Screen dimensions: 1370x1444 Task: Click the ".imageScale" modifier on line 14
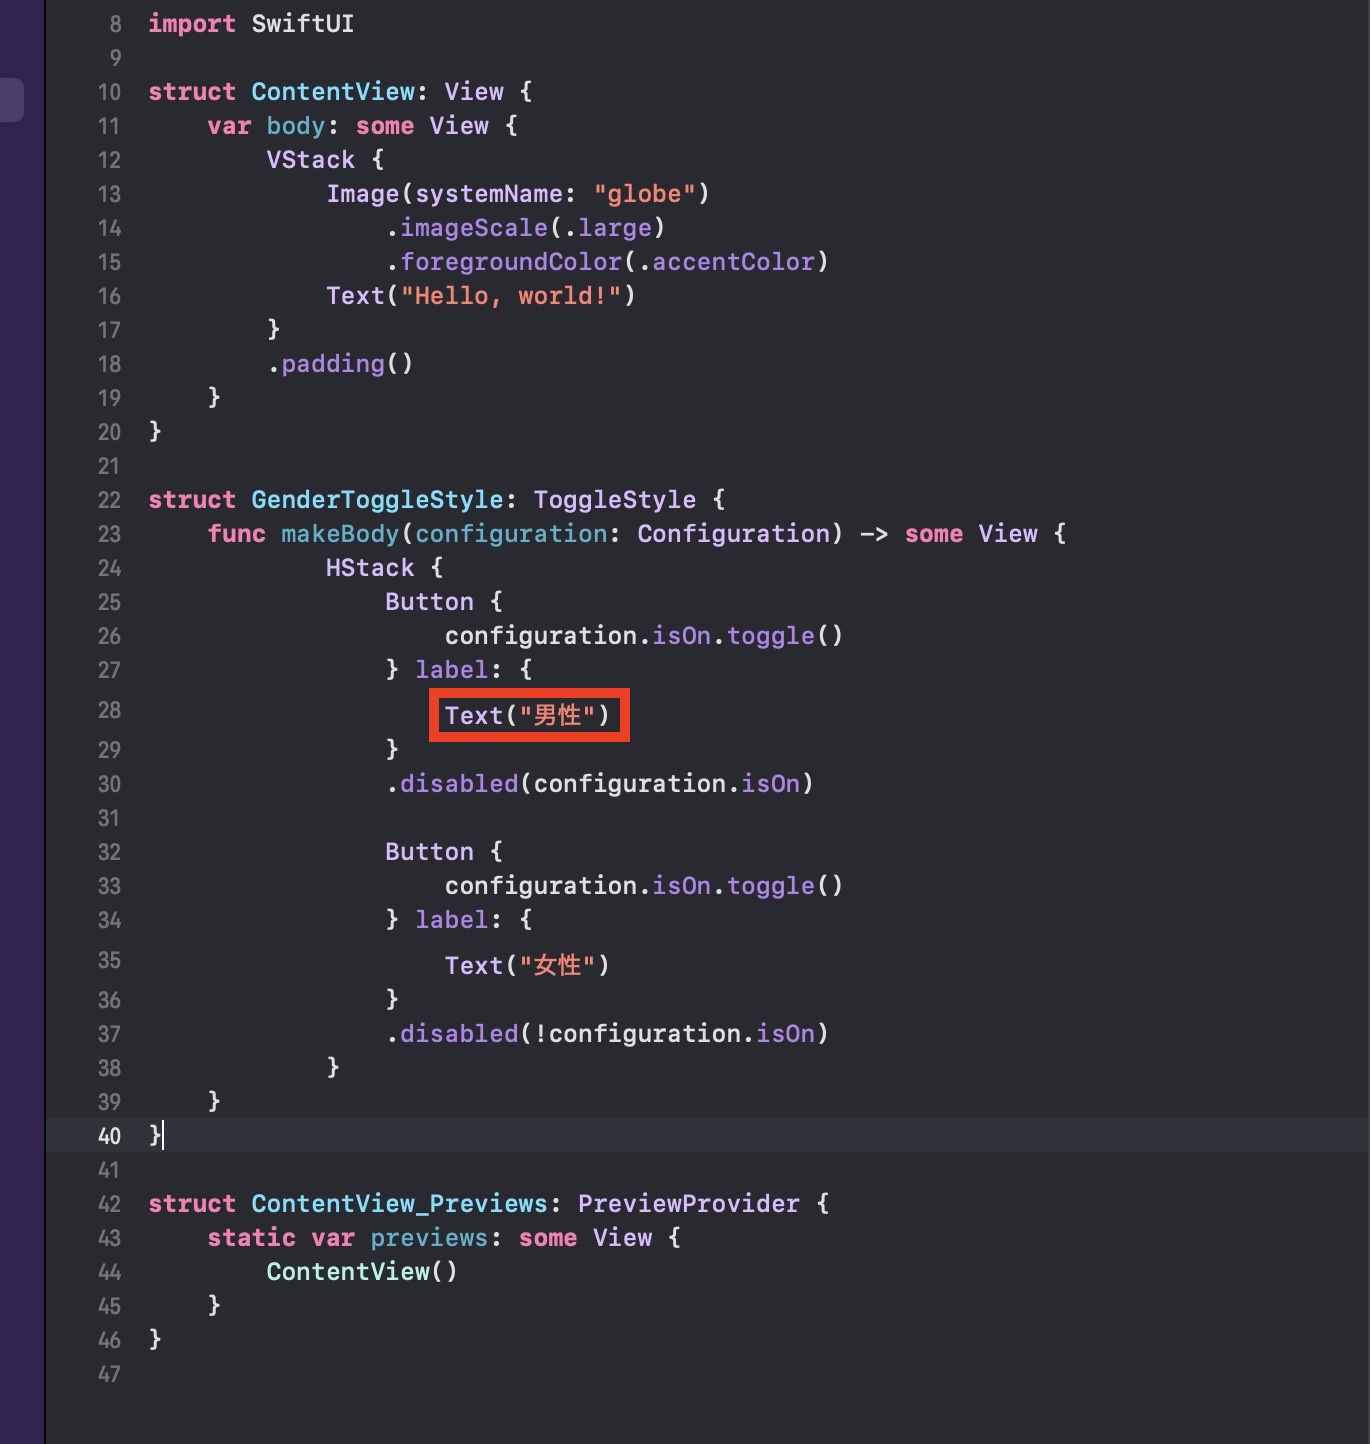[467, 228]
